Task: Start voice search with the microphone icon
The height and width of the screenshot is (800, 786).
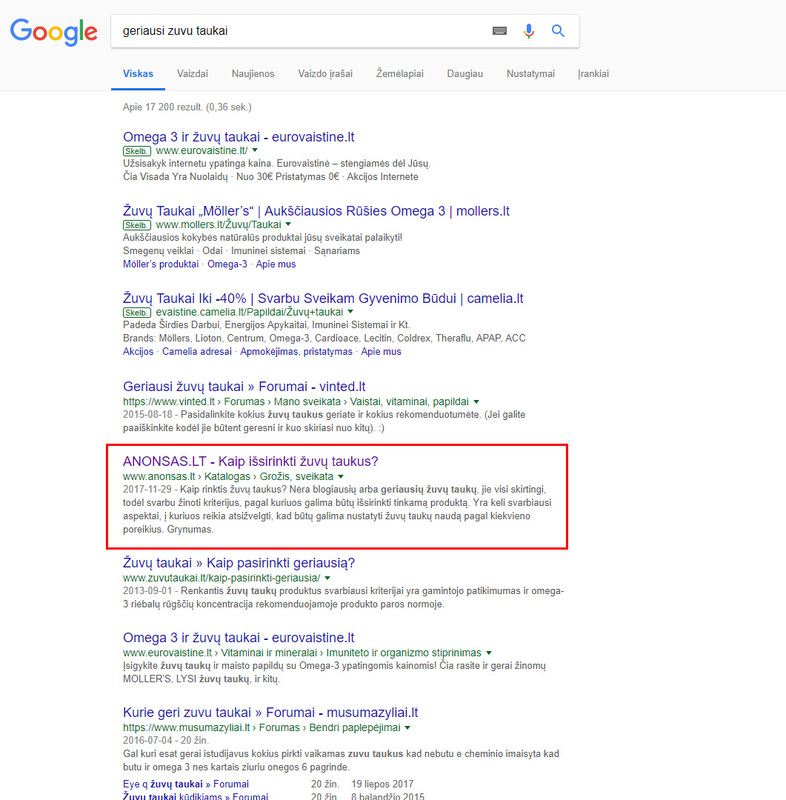Action: [529, 31]
